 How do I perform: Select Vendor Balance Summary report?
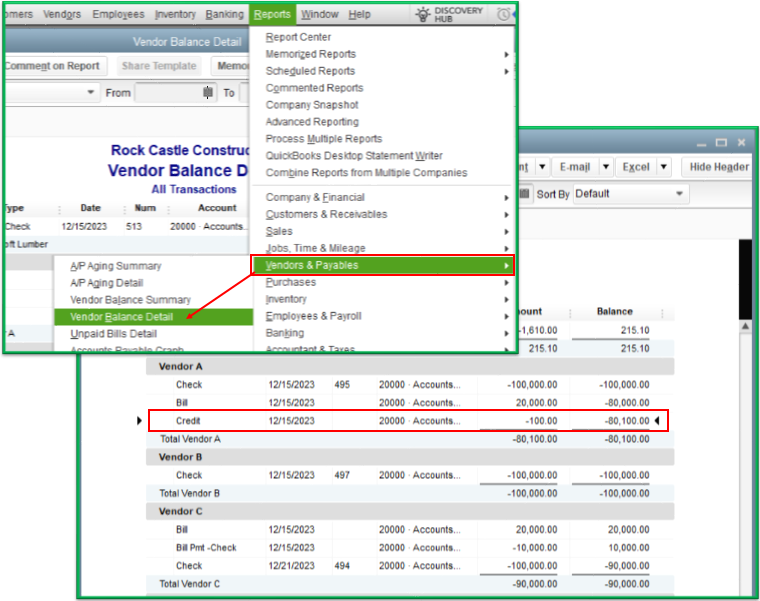[130, 300]
